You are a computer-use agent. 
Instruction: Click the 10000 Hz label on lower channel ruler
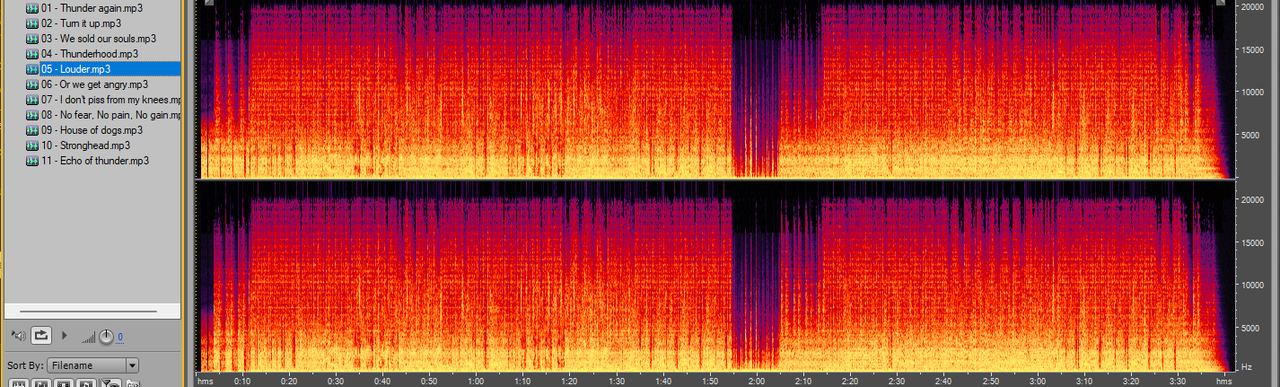pyautogui.click(x=1254, y=285)
